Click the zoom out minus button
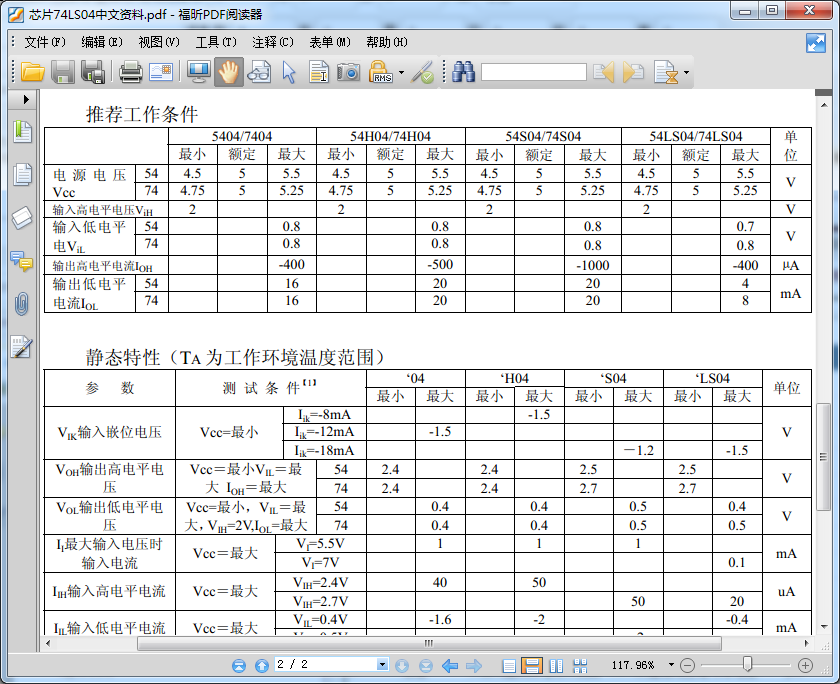This screenshot has width=840, height=684. click(687, 666)
